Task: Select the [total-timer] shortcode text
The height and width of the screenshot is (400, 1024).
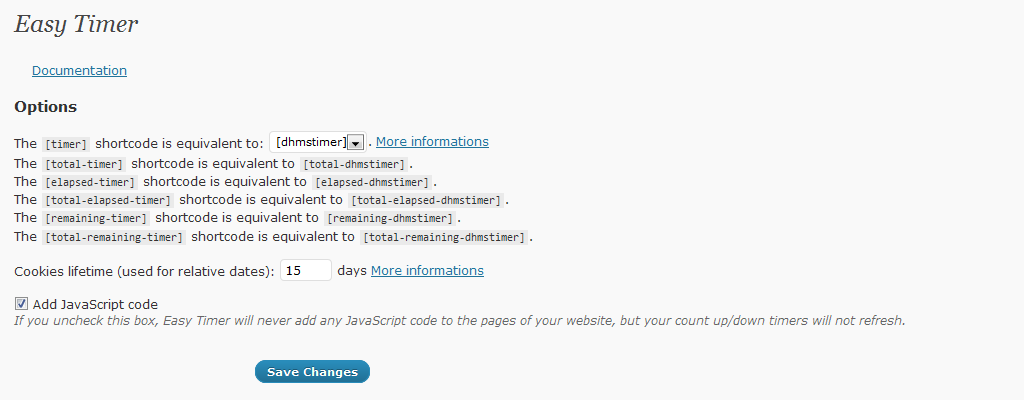Action: (x=84, y=164)
